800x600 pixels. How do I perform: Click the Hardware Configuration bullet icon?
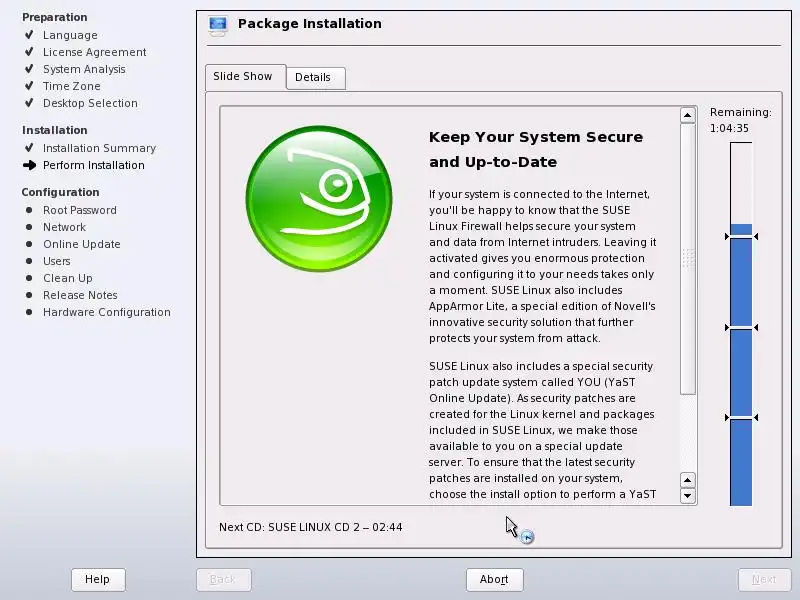click(29, 312)
